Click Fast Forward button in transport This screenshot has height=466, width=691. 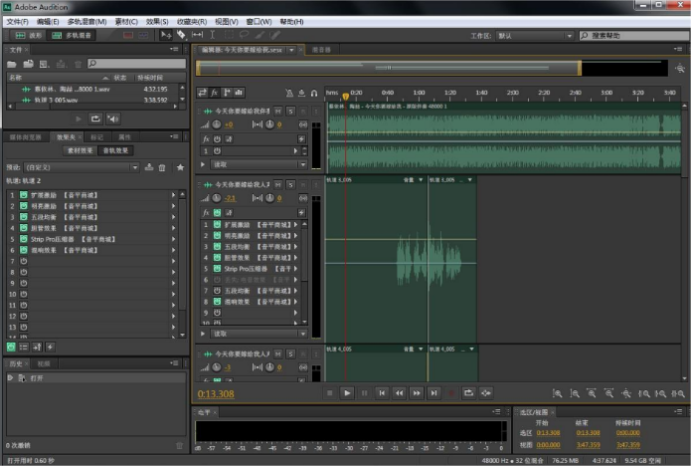pos(416,393)
